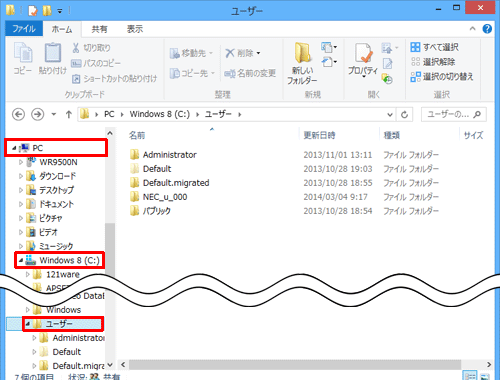
Task: Choose Paste shortcut (ショートカットの貼り付け)
Action: (114, 79)
